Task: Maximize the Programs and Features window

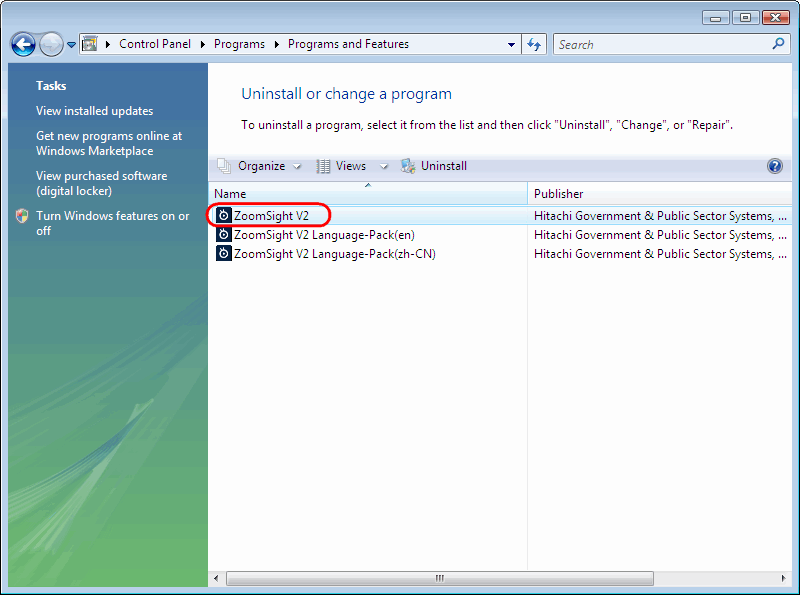Action: coord(745,18)
